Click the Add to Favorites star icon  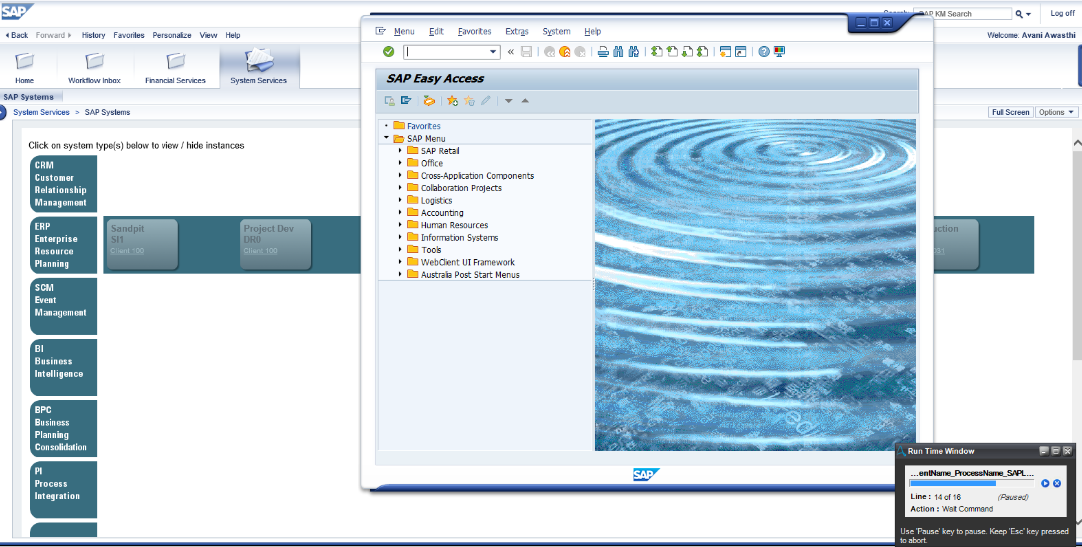coord(452,101)
